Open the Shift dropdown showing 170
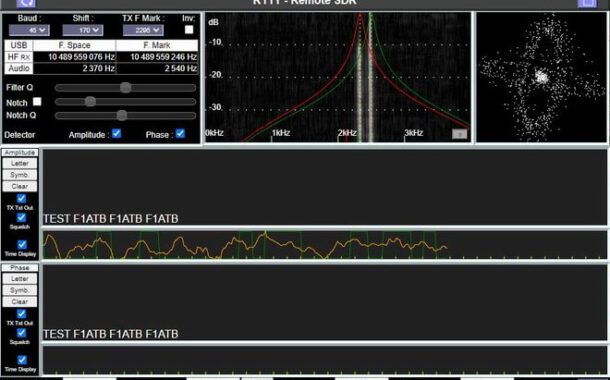Image resolution: width=610 pixels, height=380 pixels. click(x=83, y=30)
